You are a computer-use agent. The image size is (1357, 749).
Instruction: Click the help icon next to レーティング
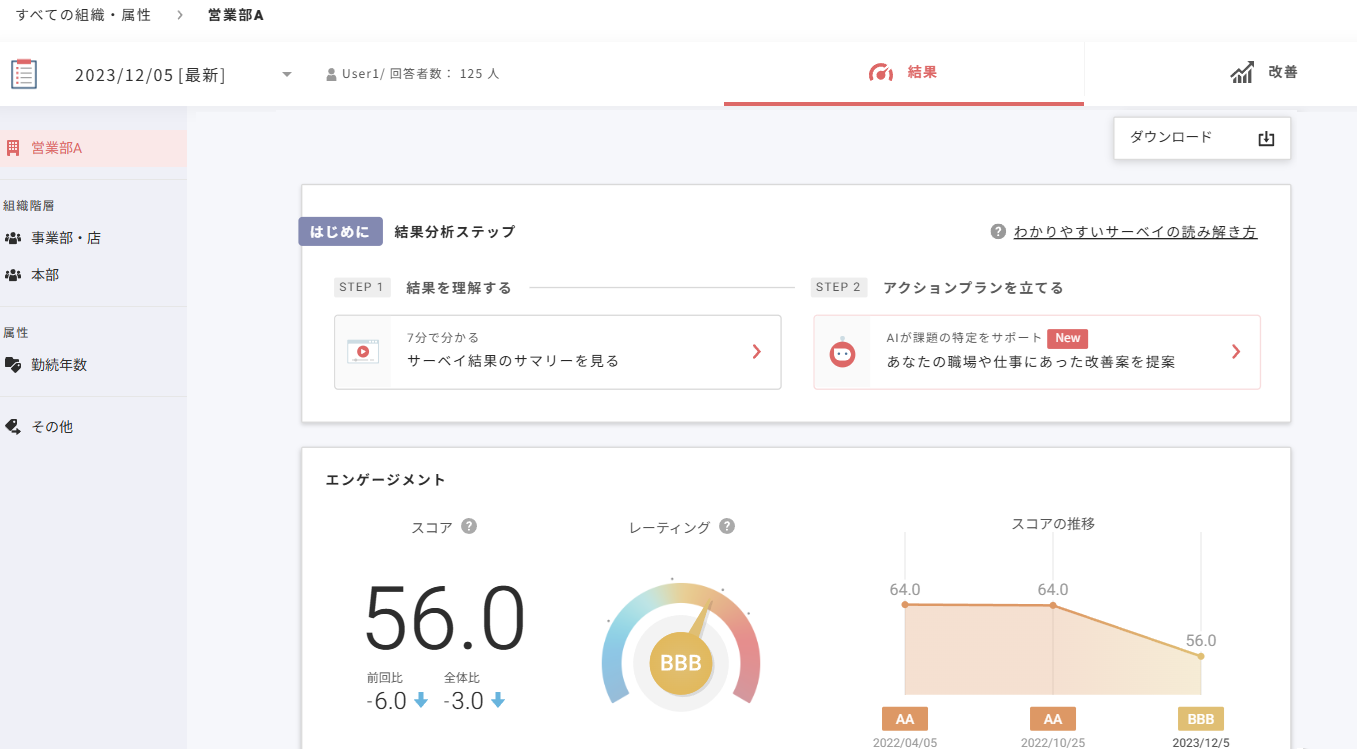pyautogui.click(x=727, y=526)
